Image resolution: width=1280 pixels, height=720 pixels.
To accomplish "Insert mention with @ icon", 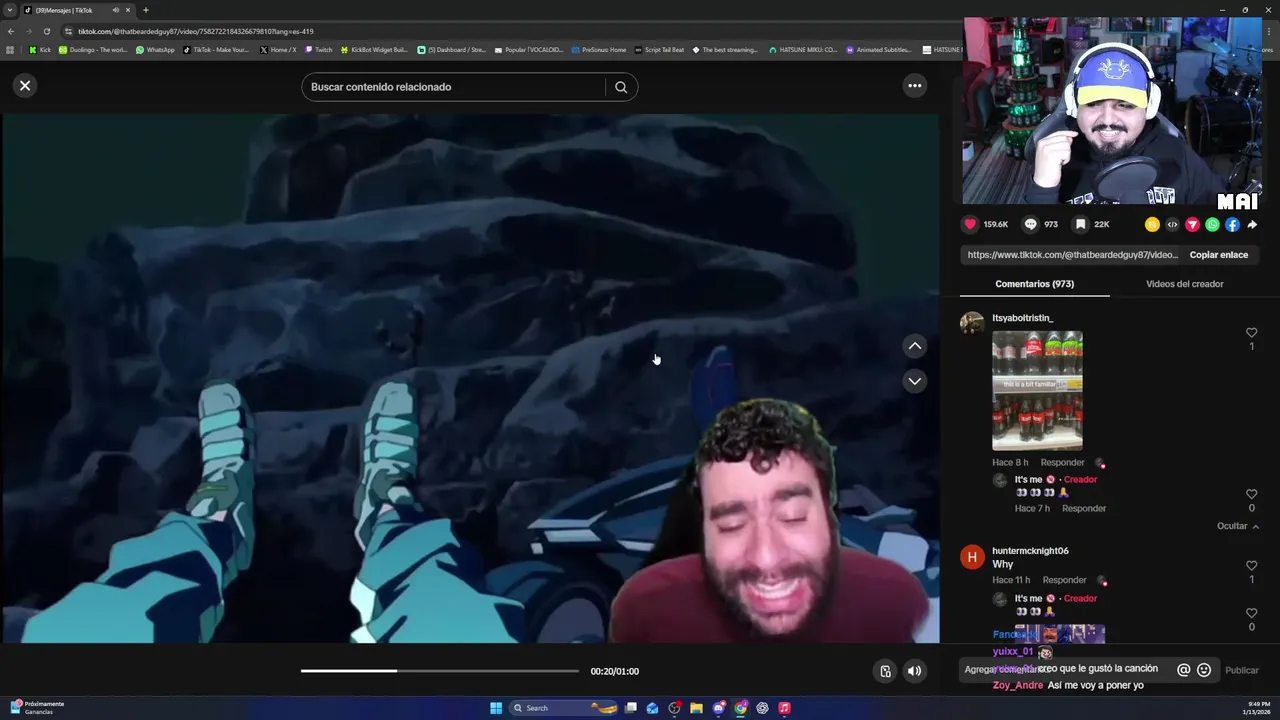I will tap(1184, 670).
